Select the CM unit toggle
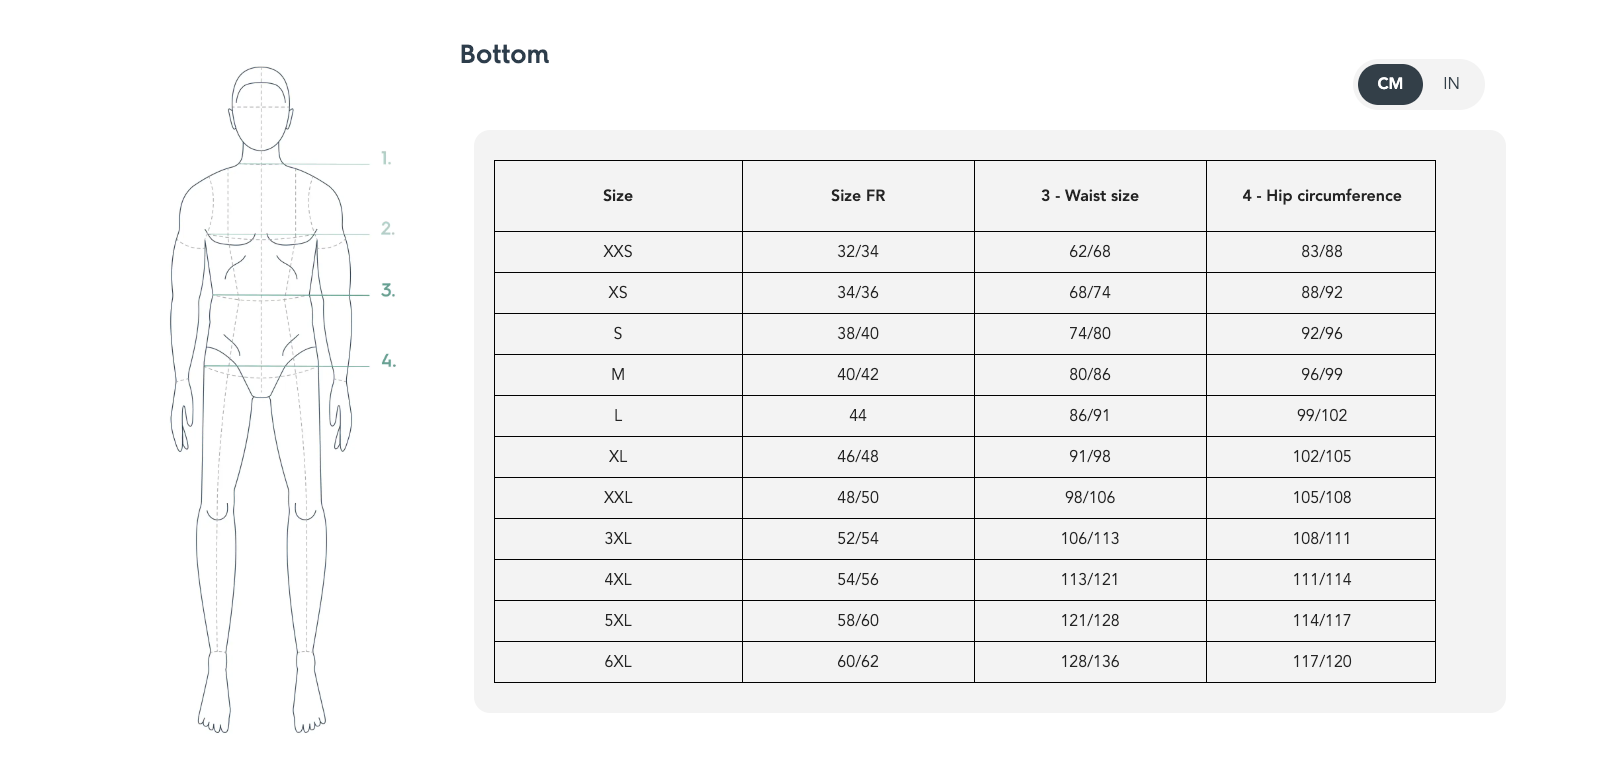The width and height of the screenshot is (1624, 780). (1390, 84)
